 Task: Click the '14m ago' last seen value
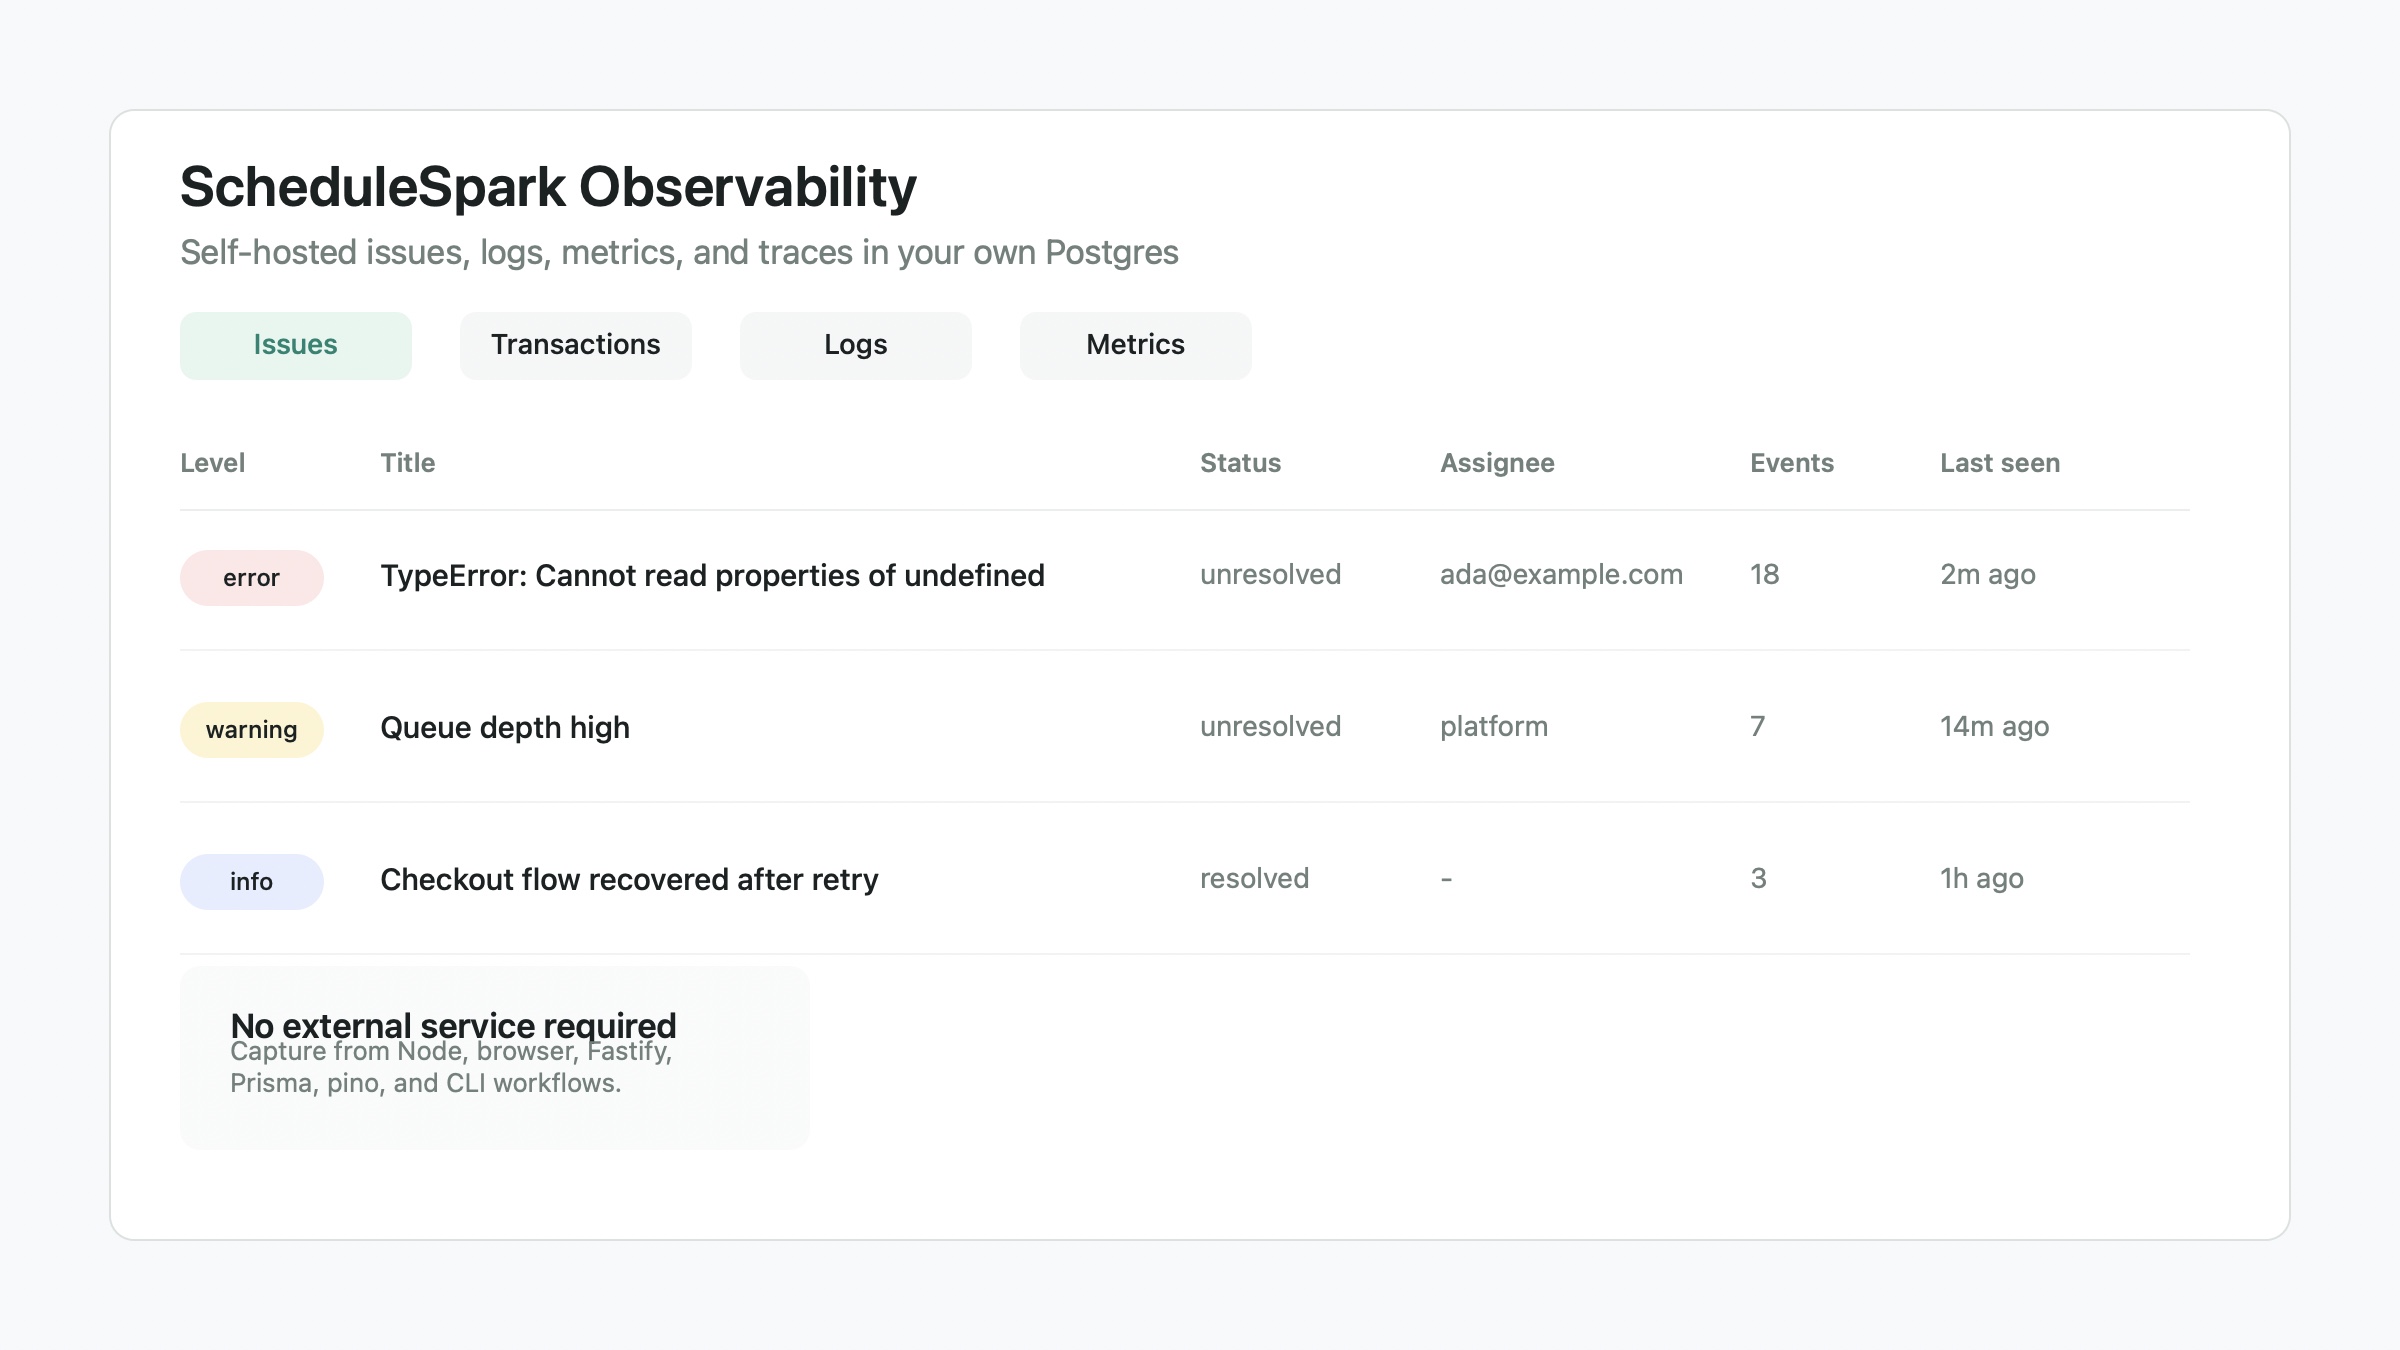click(1994, 727)
